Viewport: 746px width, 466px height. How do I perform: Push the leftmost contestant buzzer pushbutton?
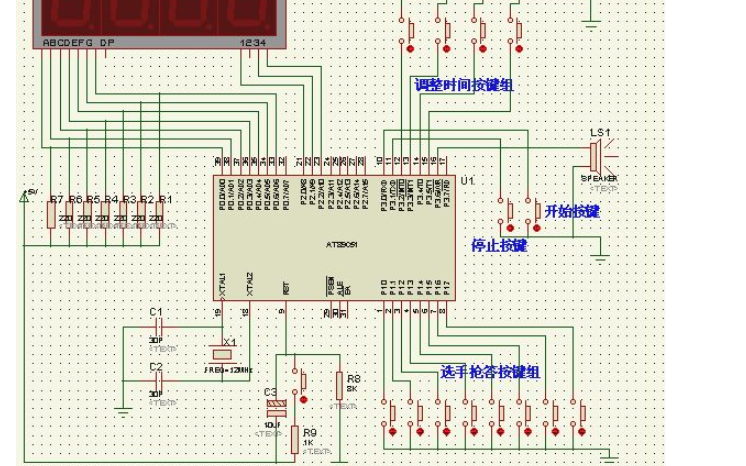tap(389, 417)
